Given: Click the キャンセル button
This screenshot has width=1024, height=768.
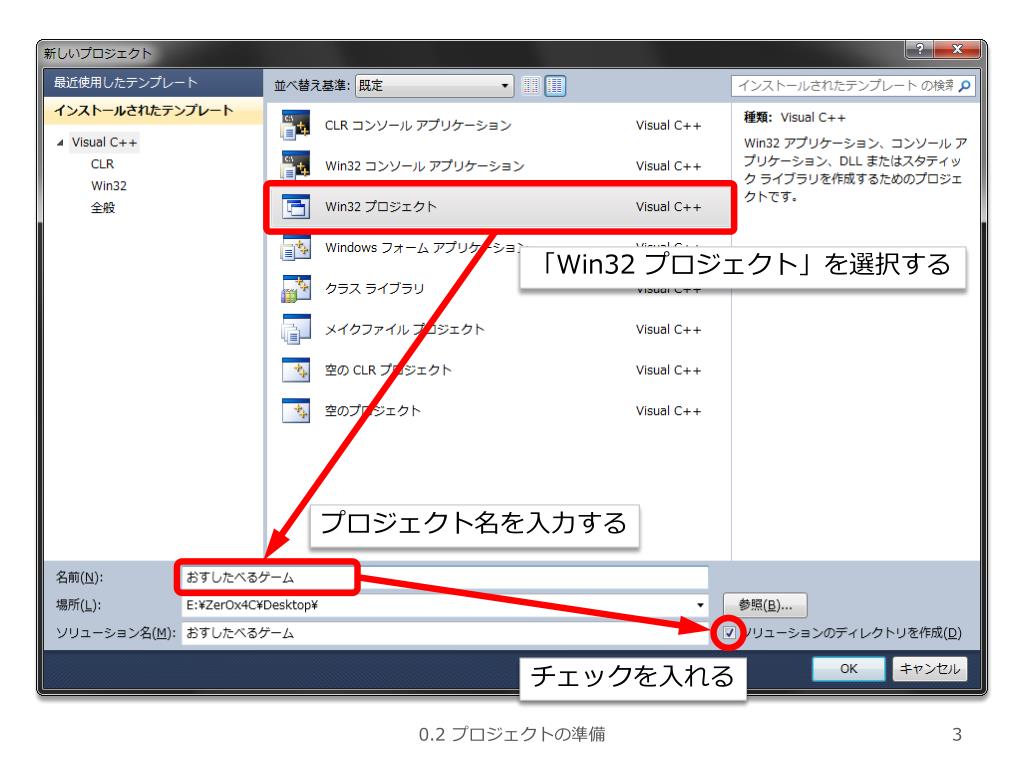Looking at the screenshot, I should 930,669.
